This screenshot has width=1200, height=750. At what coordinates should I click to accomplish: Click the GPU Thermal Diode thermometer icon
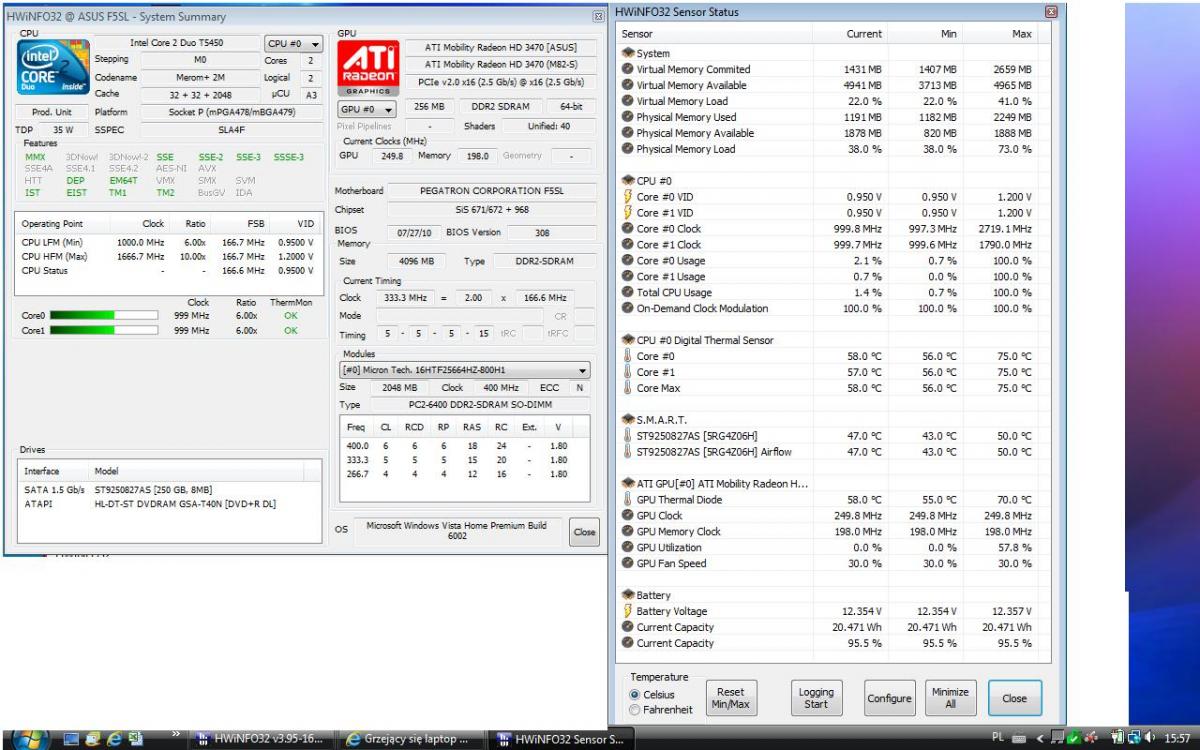pos(628,500)
